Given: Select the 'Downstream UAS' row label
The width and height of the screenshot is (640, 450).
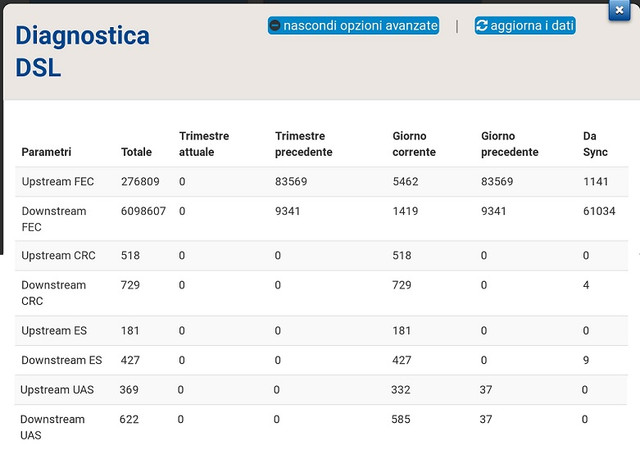Looking at the screenshot, I should click(x=52, y=427).
